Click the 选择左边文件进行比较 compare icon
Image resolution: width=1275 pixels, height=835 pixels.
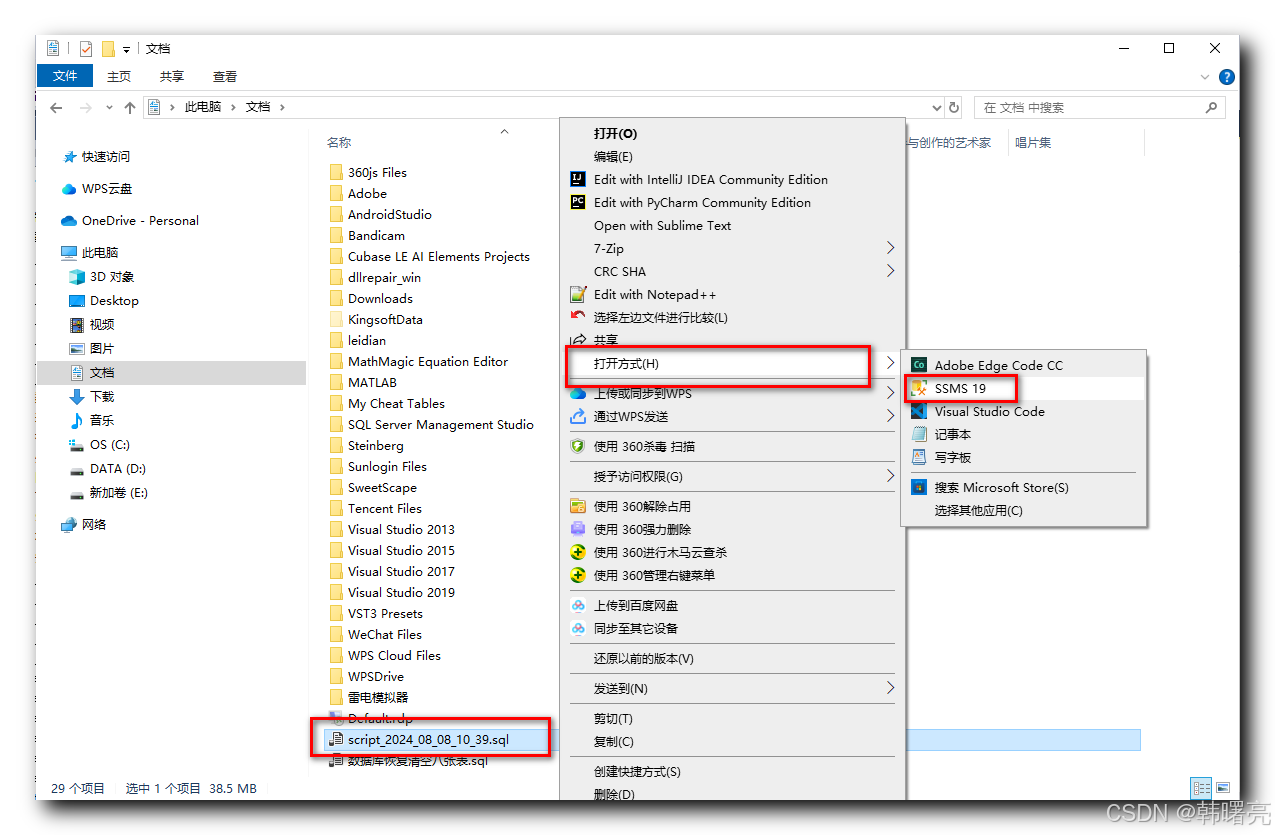click(x=577, y=317)
